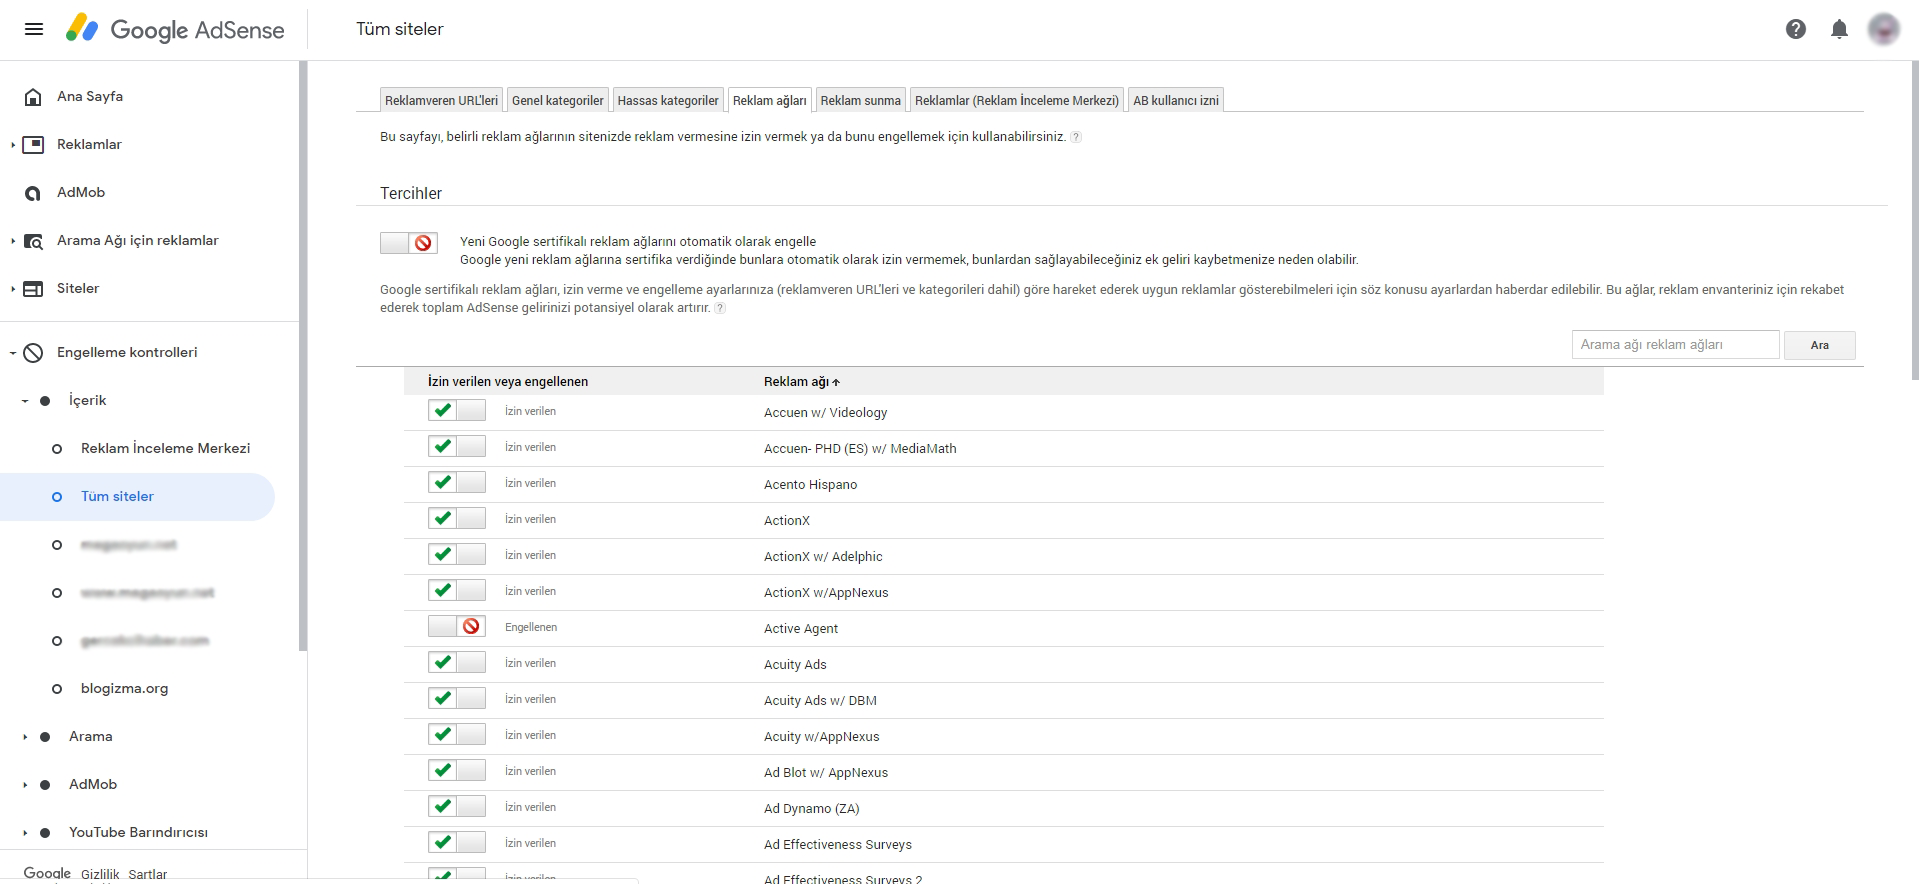The image size is (1919, 884).
Task: Toggle the ActionX w/ Adelphic switch
Action: (x=457, y=555)
